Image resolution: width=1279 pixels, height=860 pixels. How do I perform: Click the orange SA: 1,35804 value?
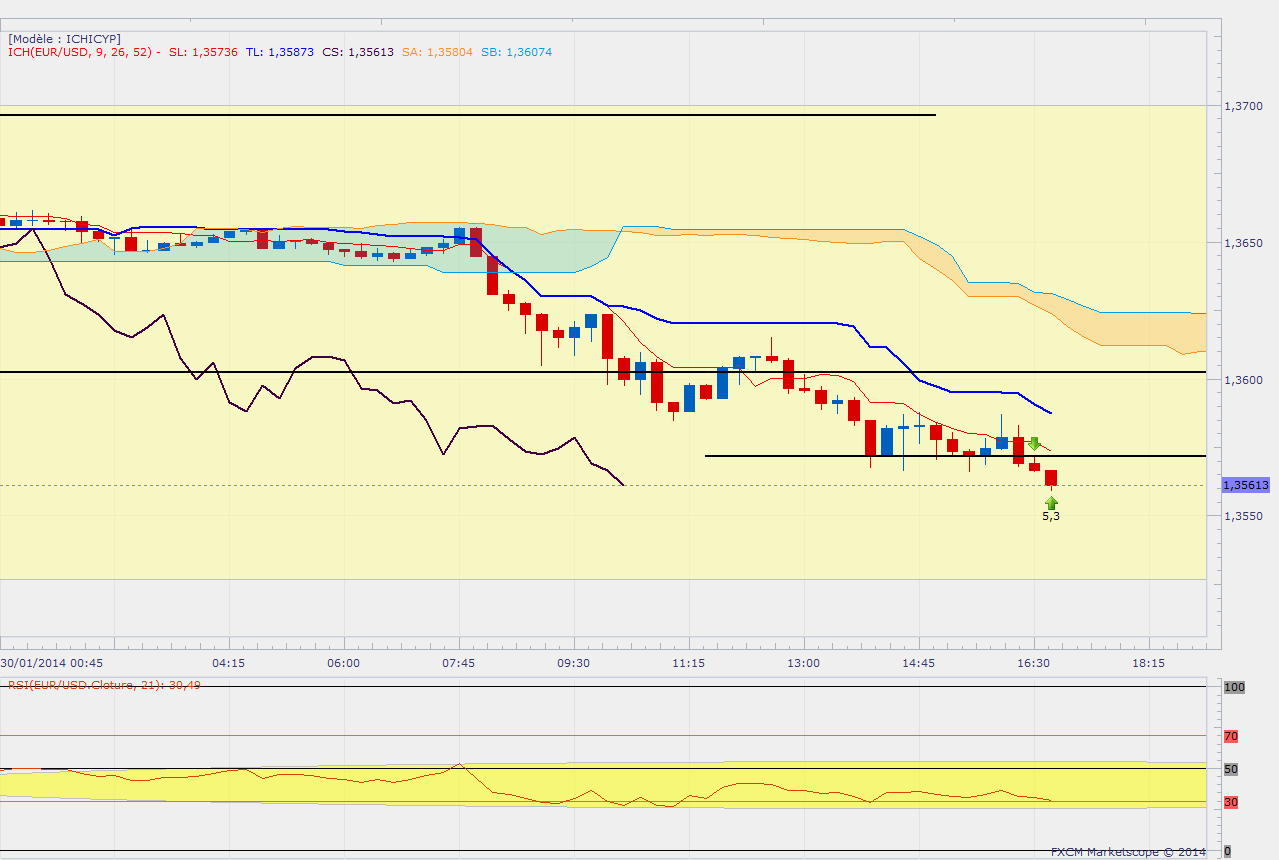(x=436, y=52)
